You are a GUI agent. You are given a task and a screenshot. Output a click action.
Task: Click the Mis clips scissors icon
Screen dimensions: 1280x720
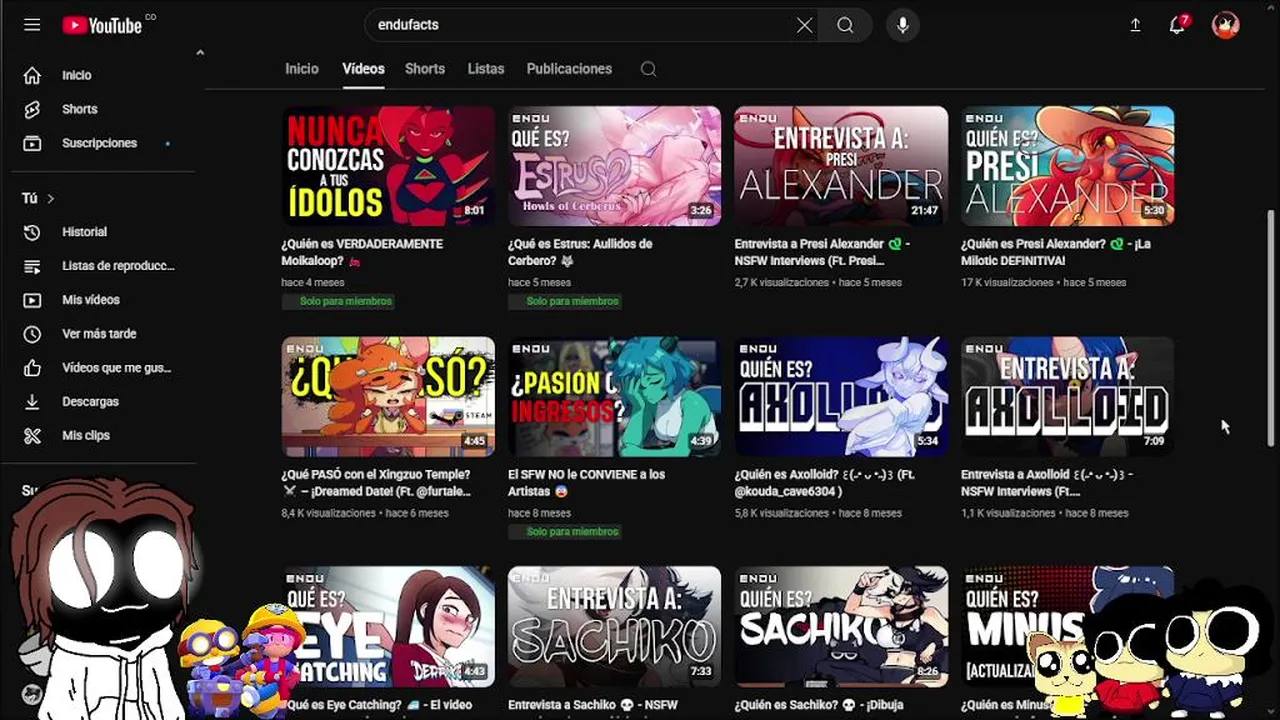point(32,436)
